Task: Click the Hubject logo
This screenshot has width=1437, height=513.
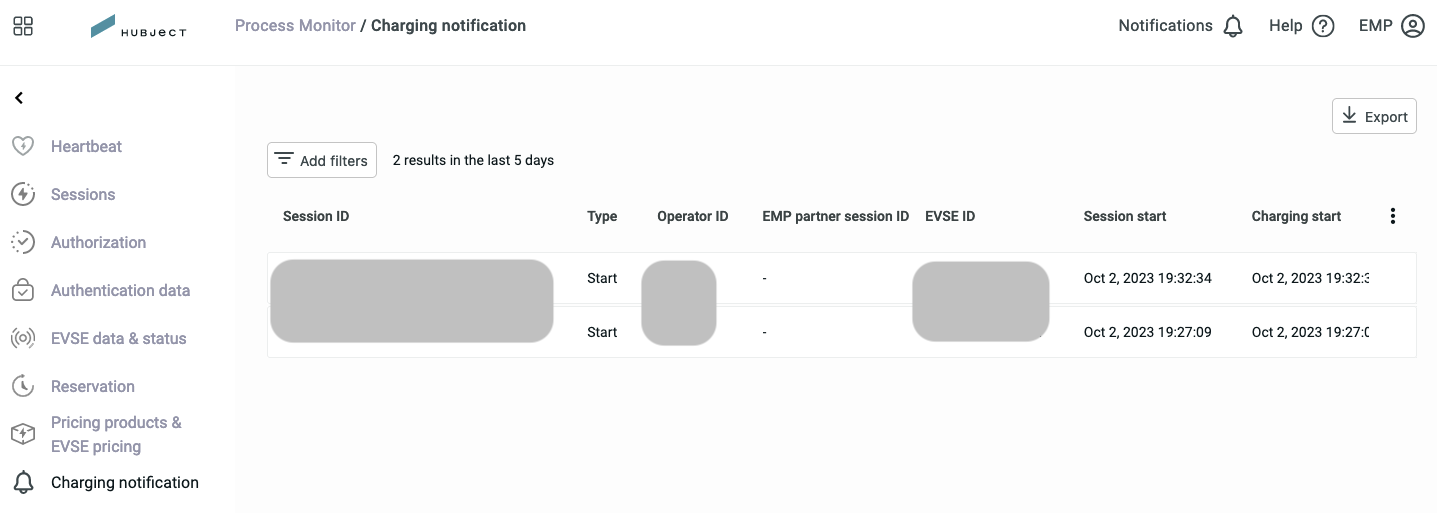Action: coord(138,27)
